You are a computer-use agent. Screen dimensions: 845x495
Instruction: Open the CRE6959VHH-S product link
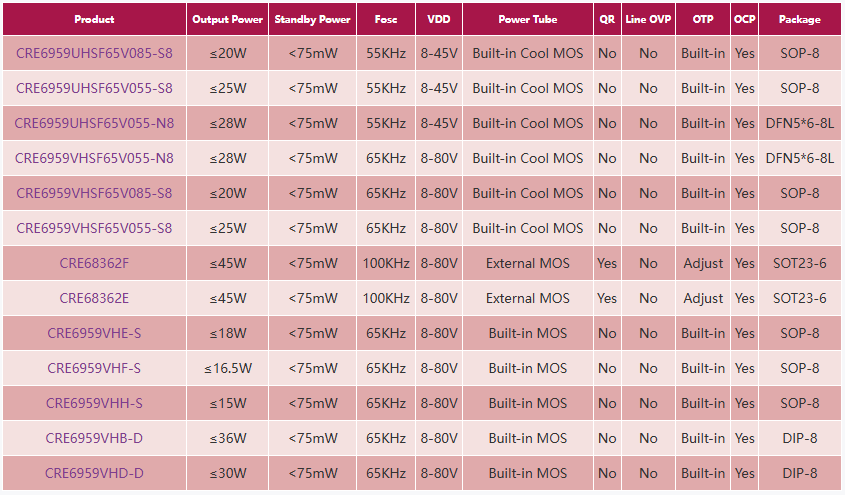(x=94, y=403)
